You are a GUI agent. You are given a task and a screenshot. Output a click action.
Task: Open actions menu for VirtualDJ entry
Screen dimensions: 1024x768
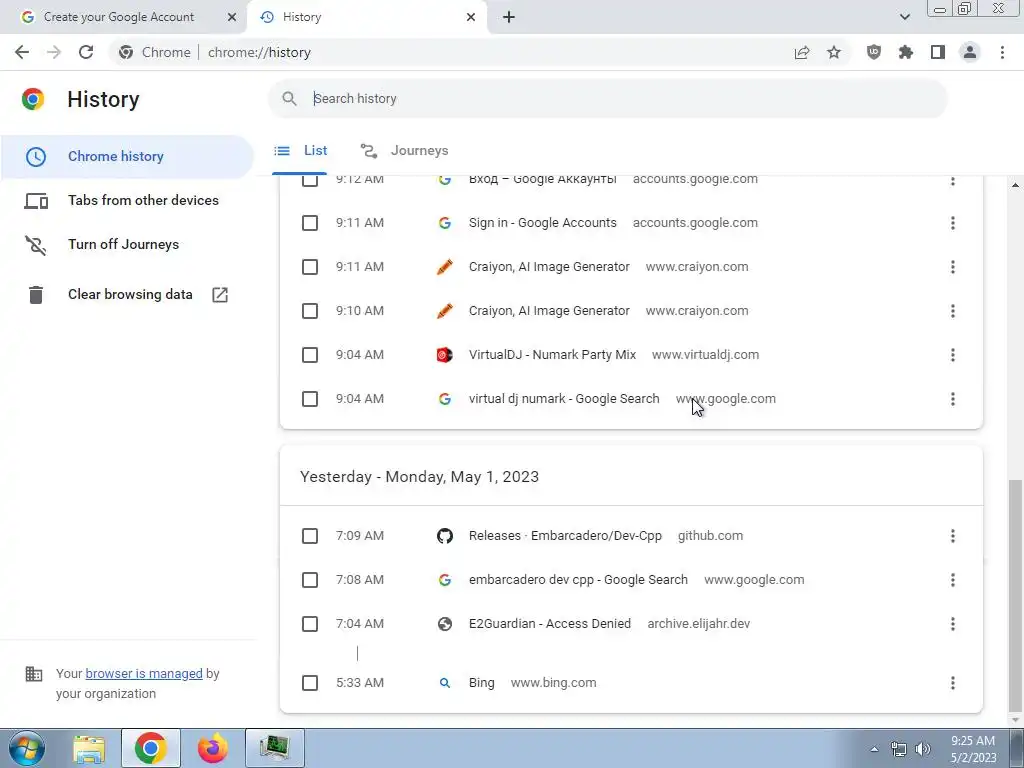tap(953, 355)
